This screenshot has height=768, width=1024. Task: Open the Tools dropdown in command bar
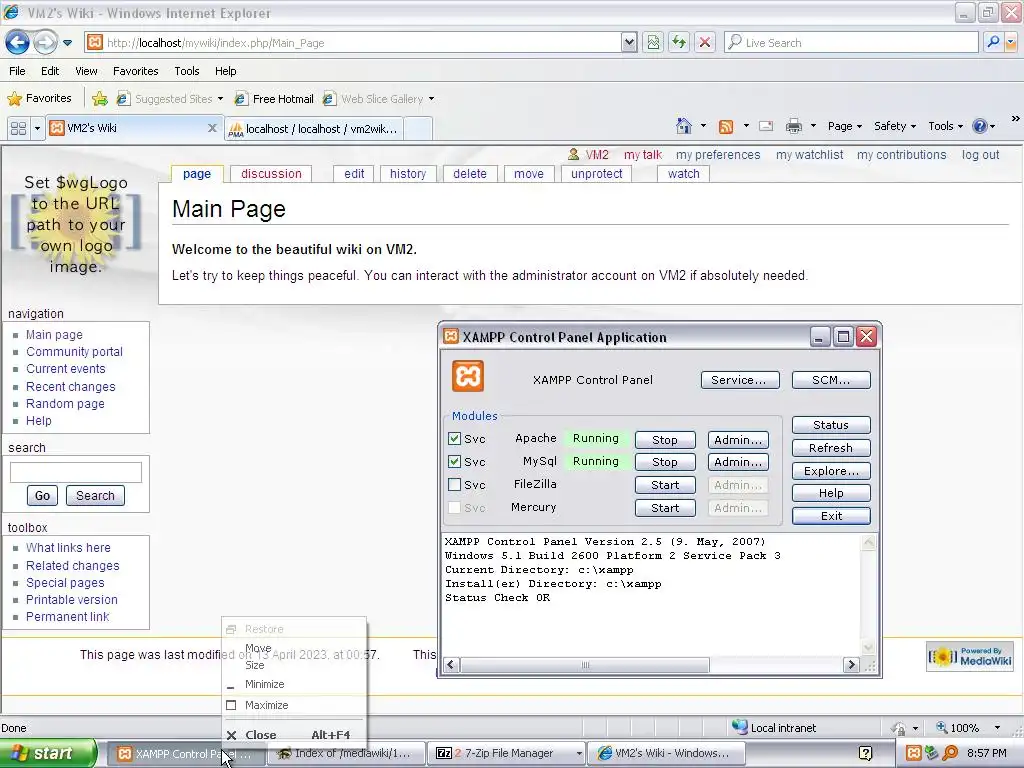(x=945, y=126)
